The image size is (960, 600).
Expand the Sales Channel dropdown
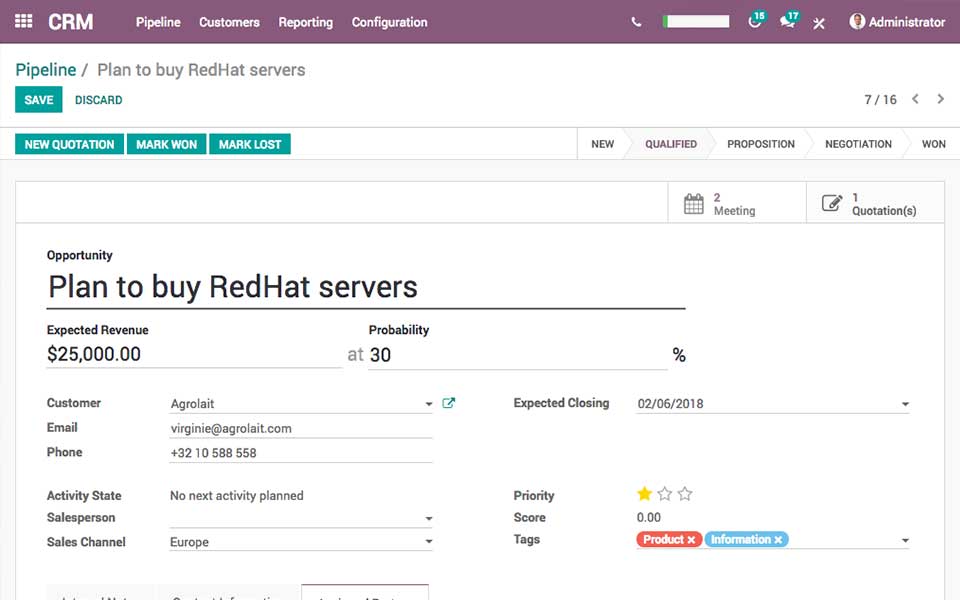click(x=429, y=541)
